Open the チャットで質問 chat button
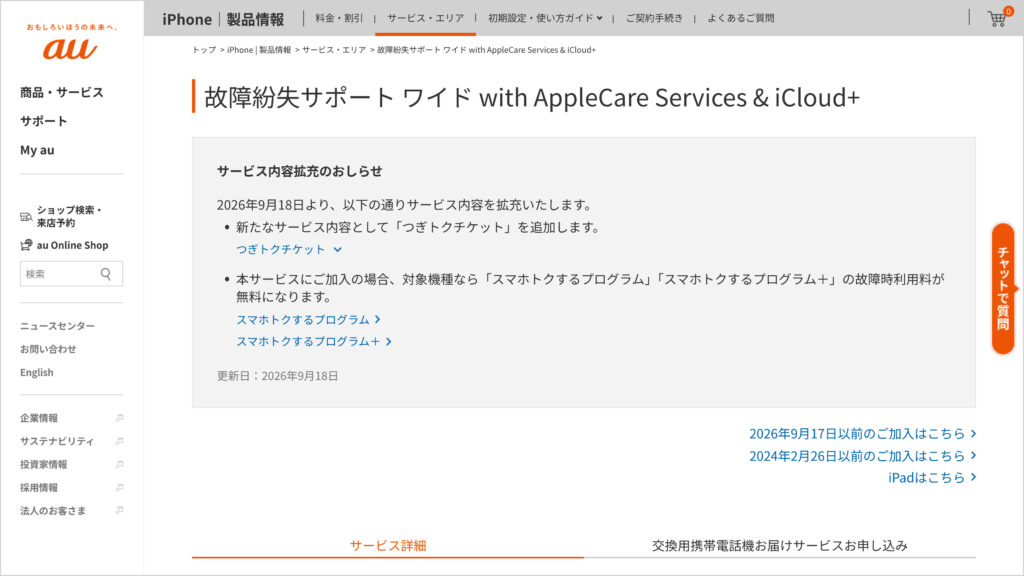Screen dimensions: 1024x576 tap(1003, 289)
